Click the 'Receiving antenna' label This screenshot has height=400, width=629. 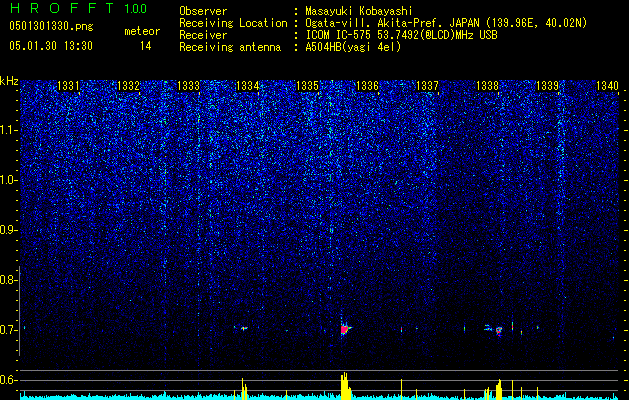230,47
